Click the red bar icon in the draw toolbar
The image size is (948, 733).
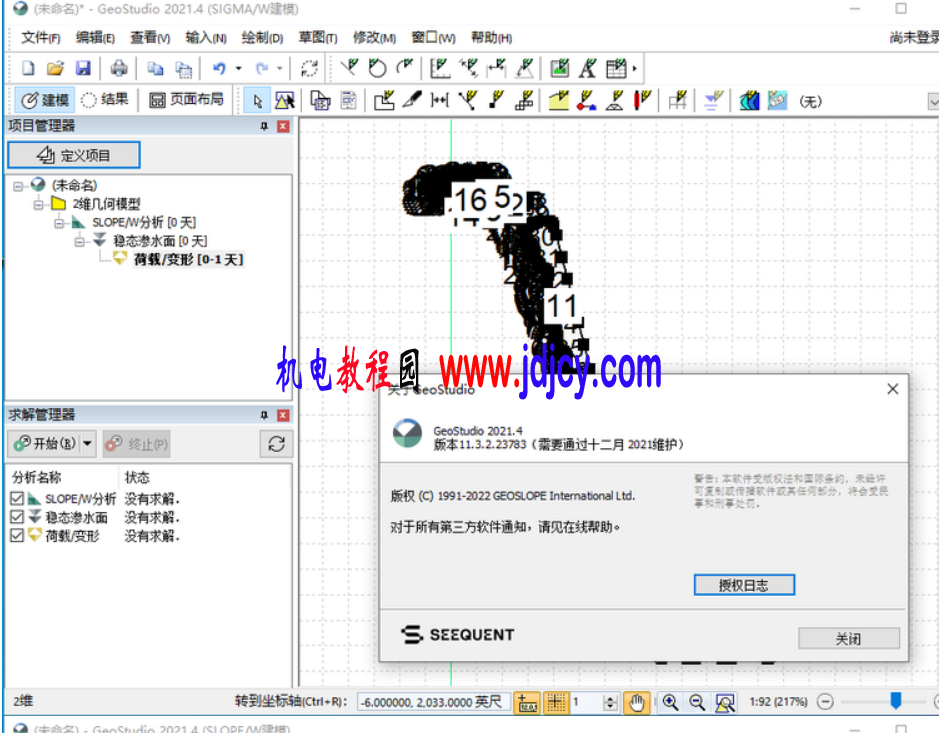(x=642, y=101)
